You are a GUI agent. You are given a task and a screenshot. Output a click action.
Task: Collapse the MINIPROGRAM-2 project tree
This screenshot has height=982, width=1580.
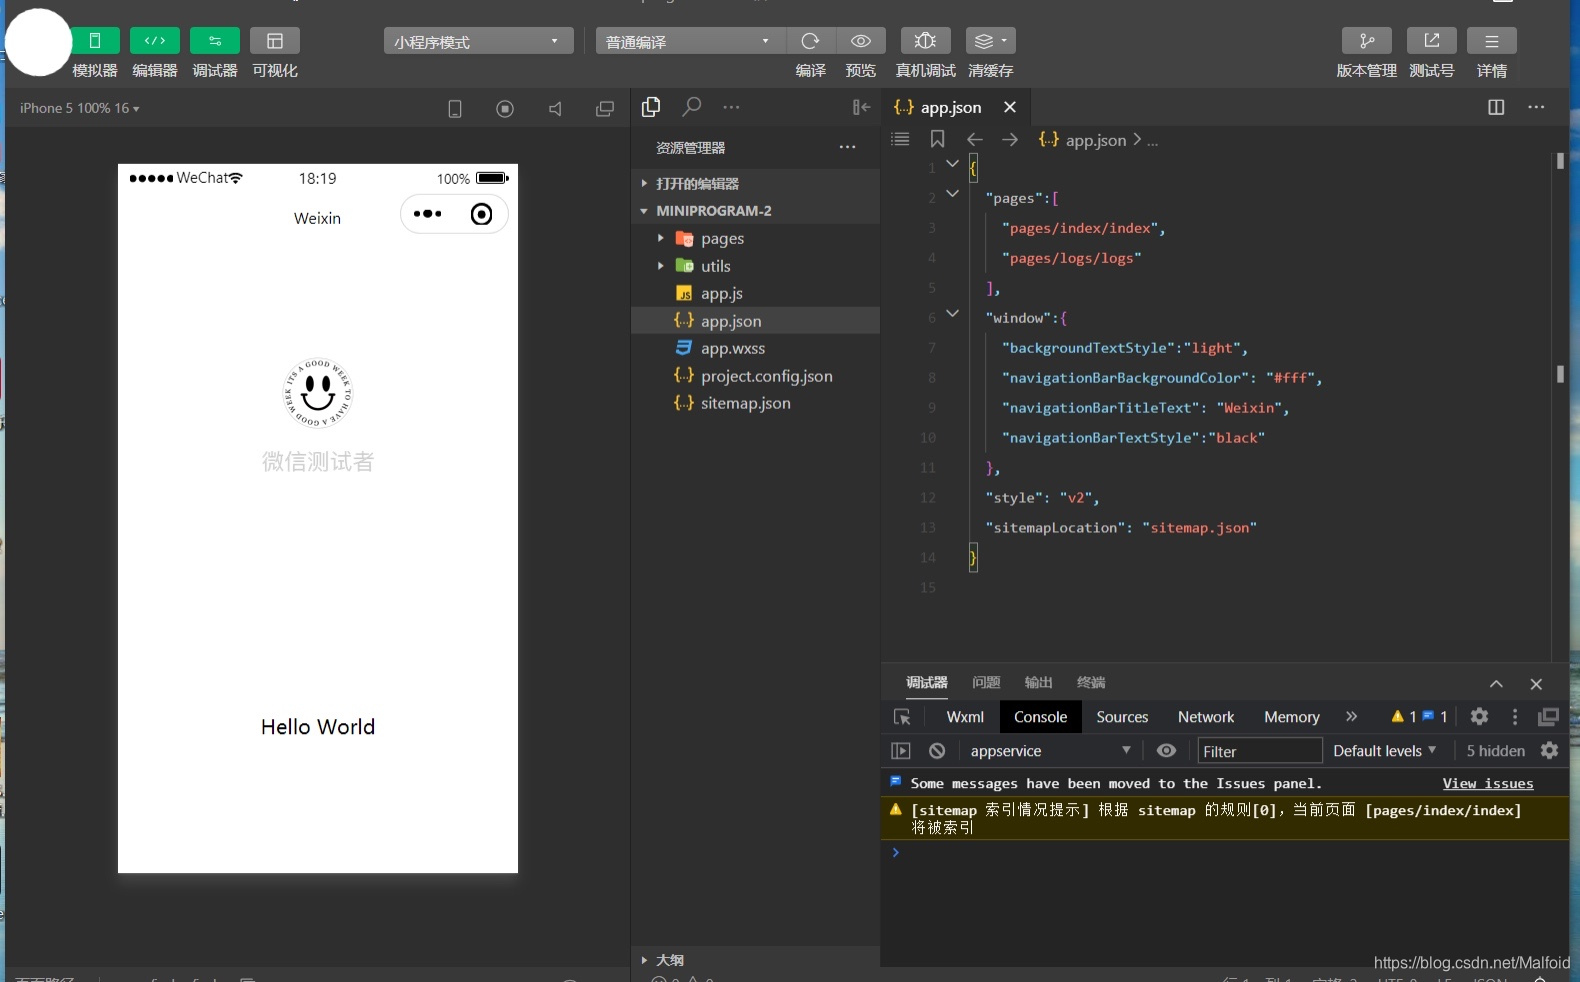tap(756, 211)
